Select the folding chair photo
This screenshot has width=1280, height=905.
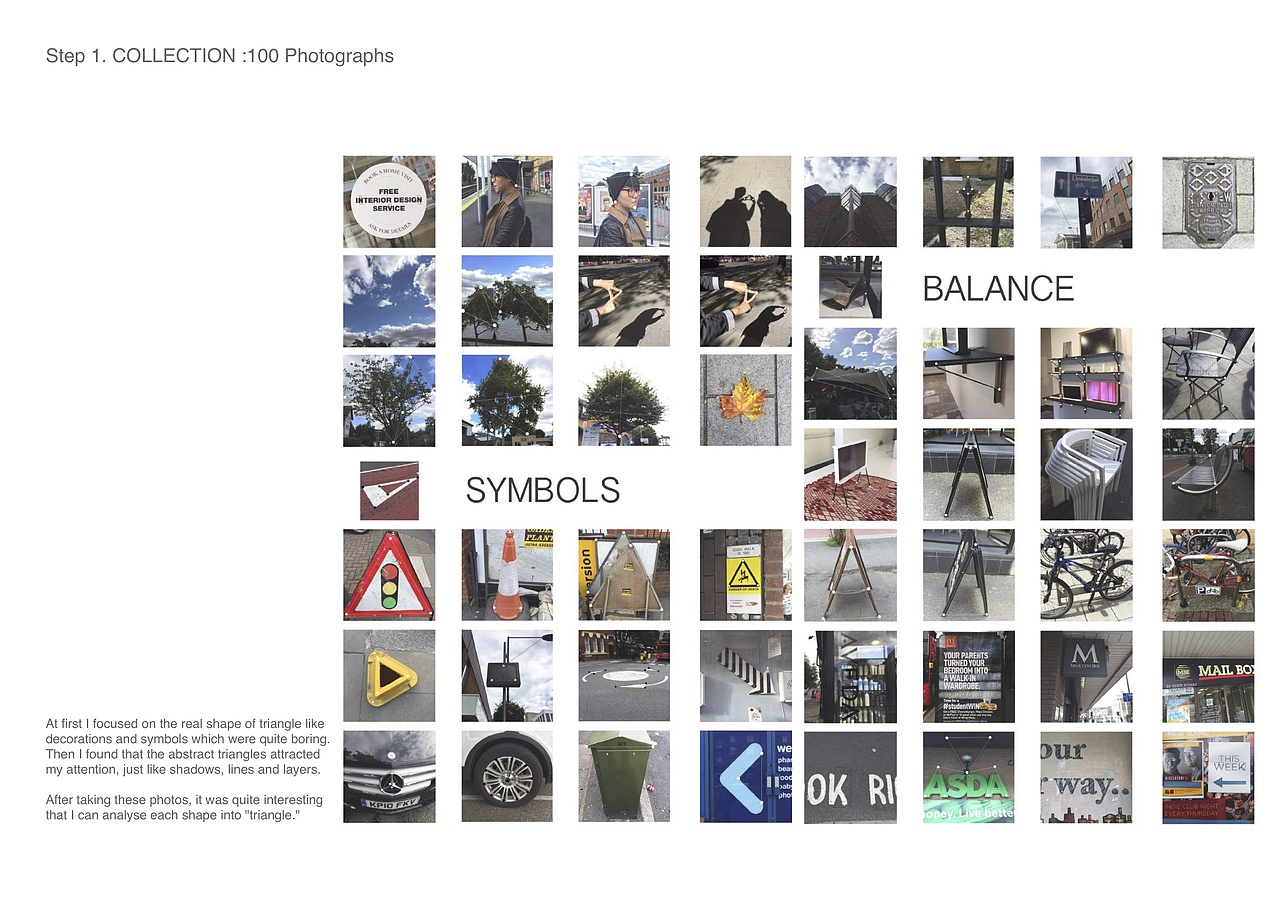(x=1208, y=373)
